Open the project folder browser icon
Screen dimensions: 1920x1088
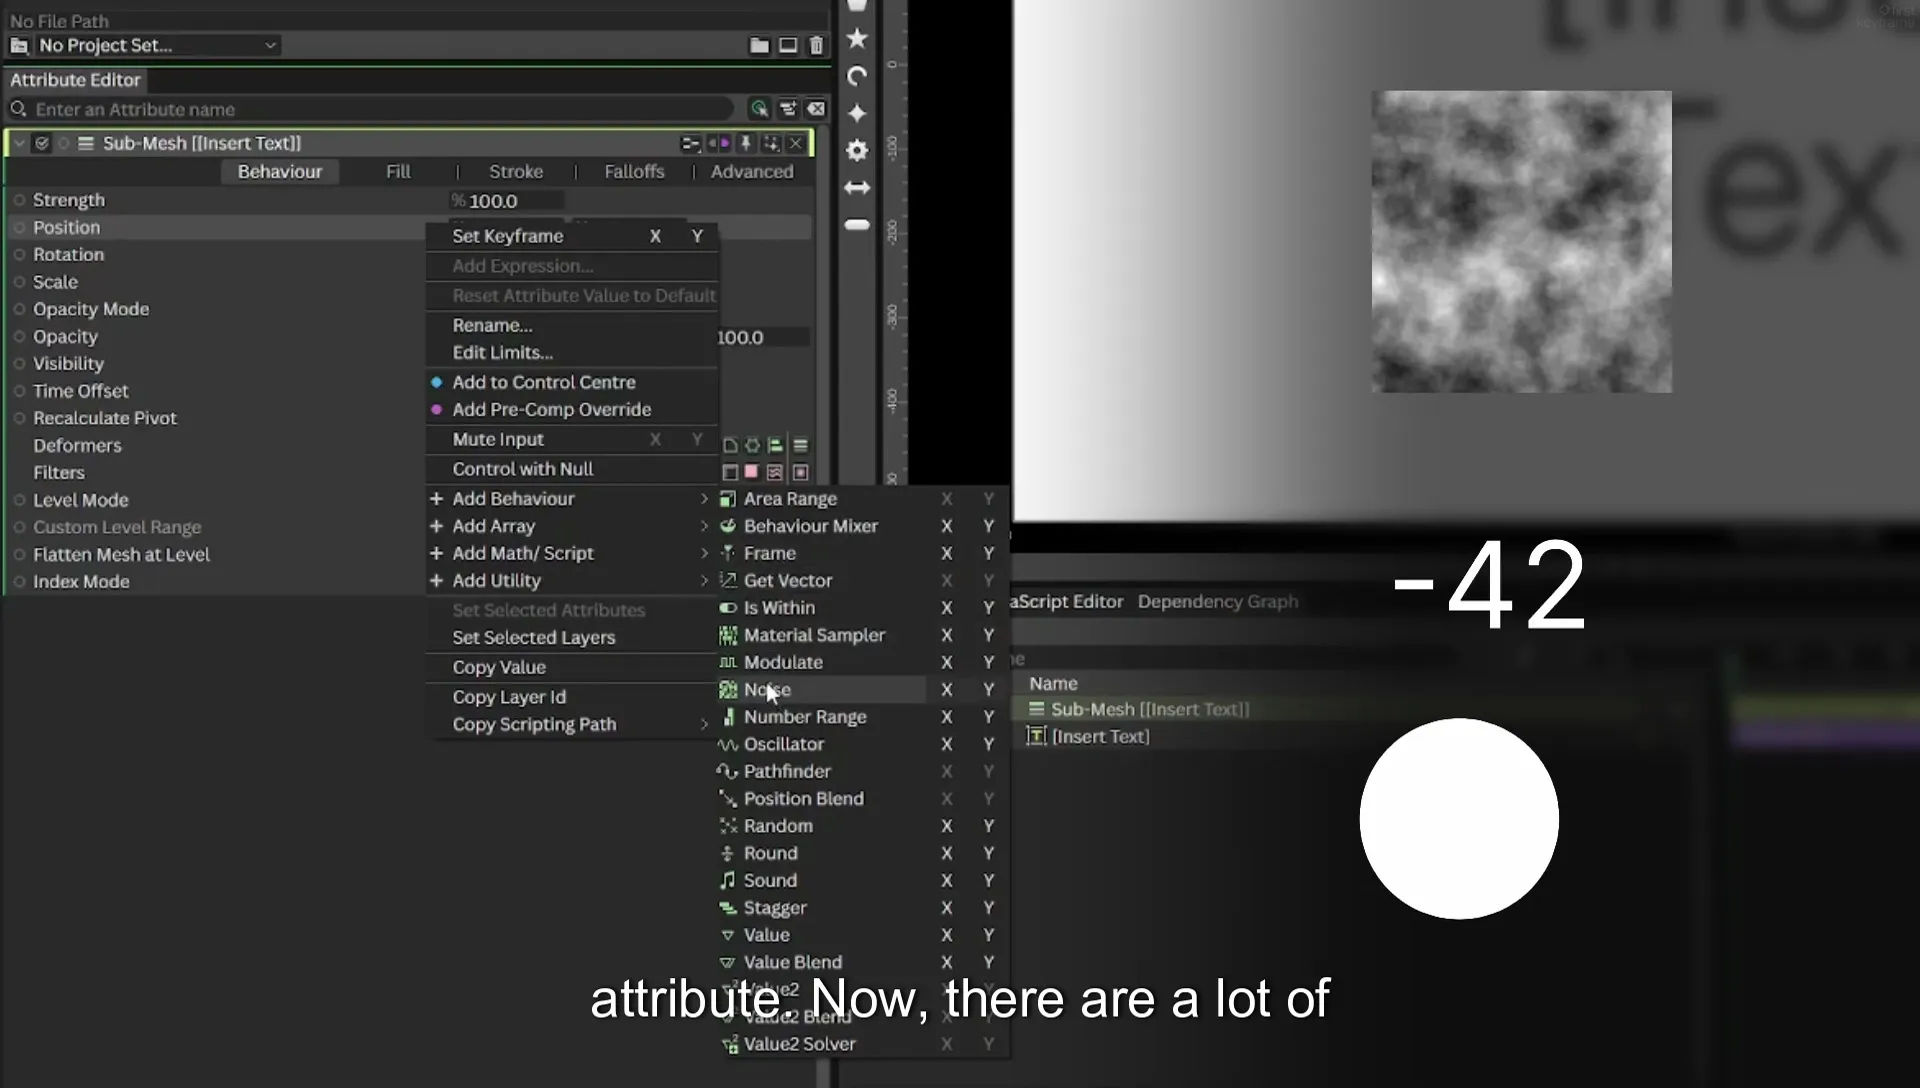759,45
